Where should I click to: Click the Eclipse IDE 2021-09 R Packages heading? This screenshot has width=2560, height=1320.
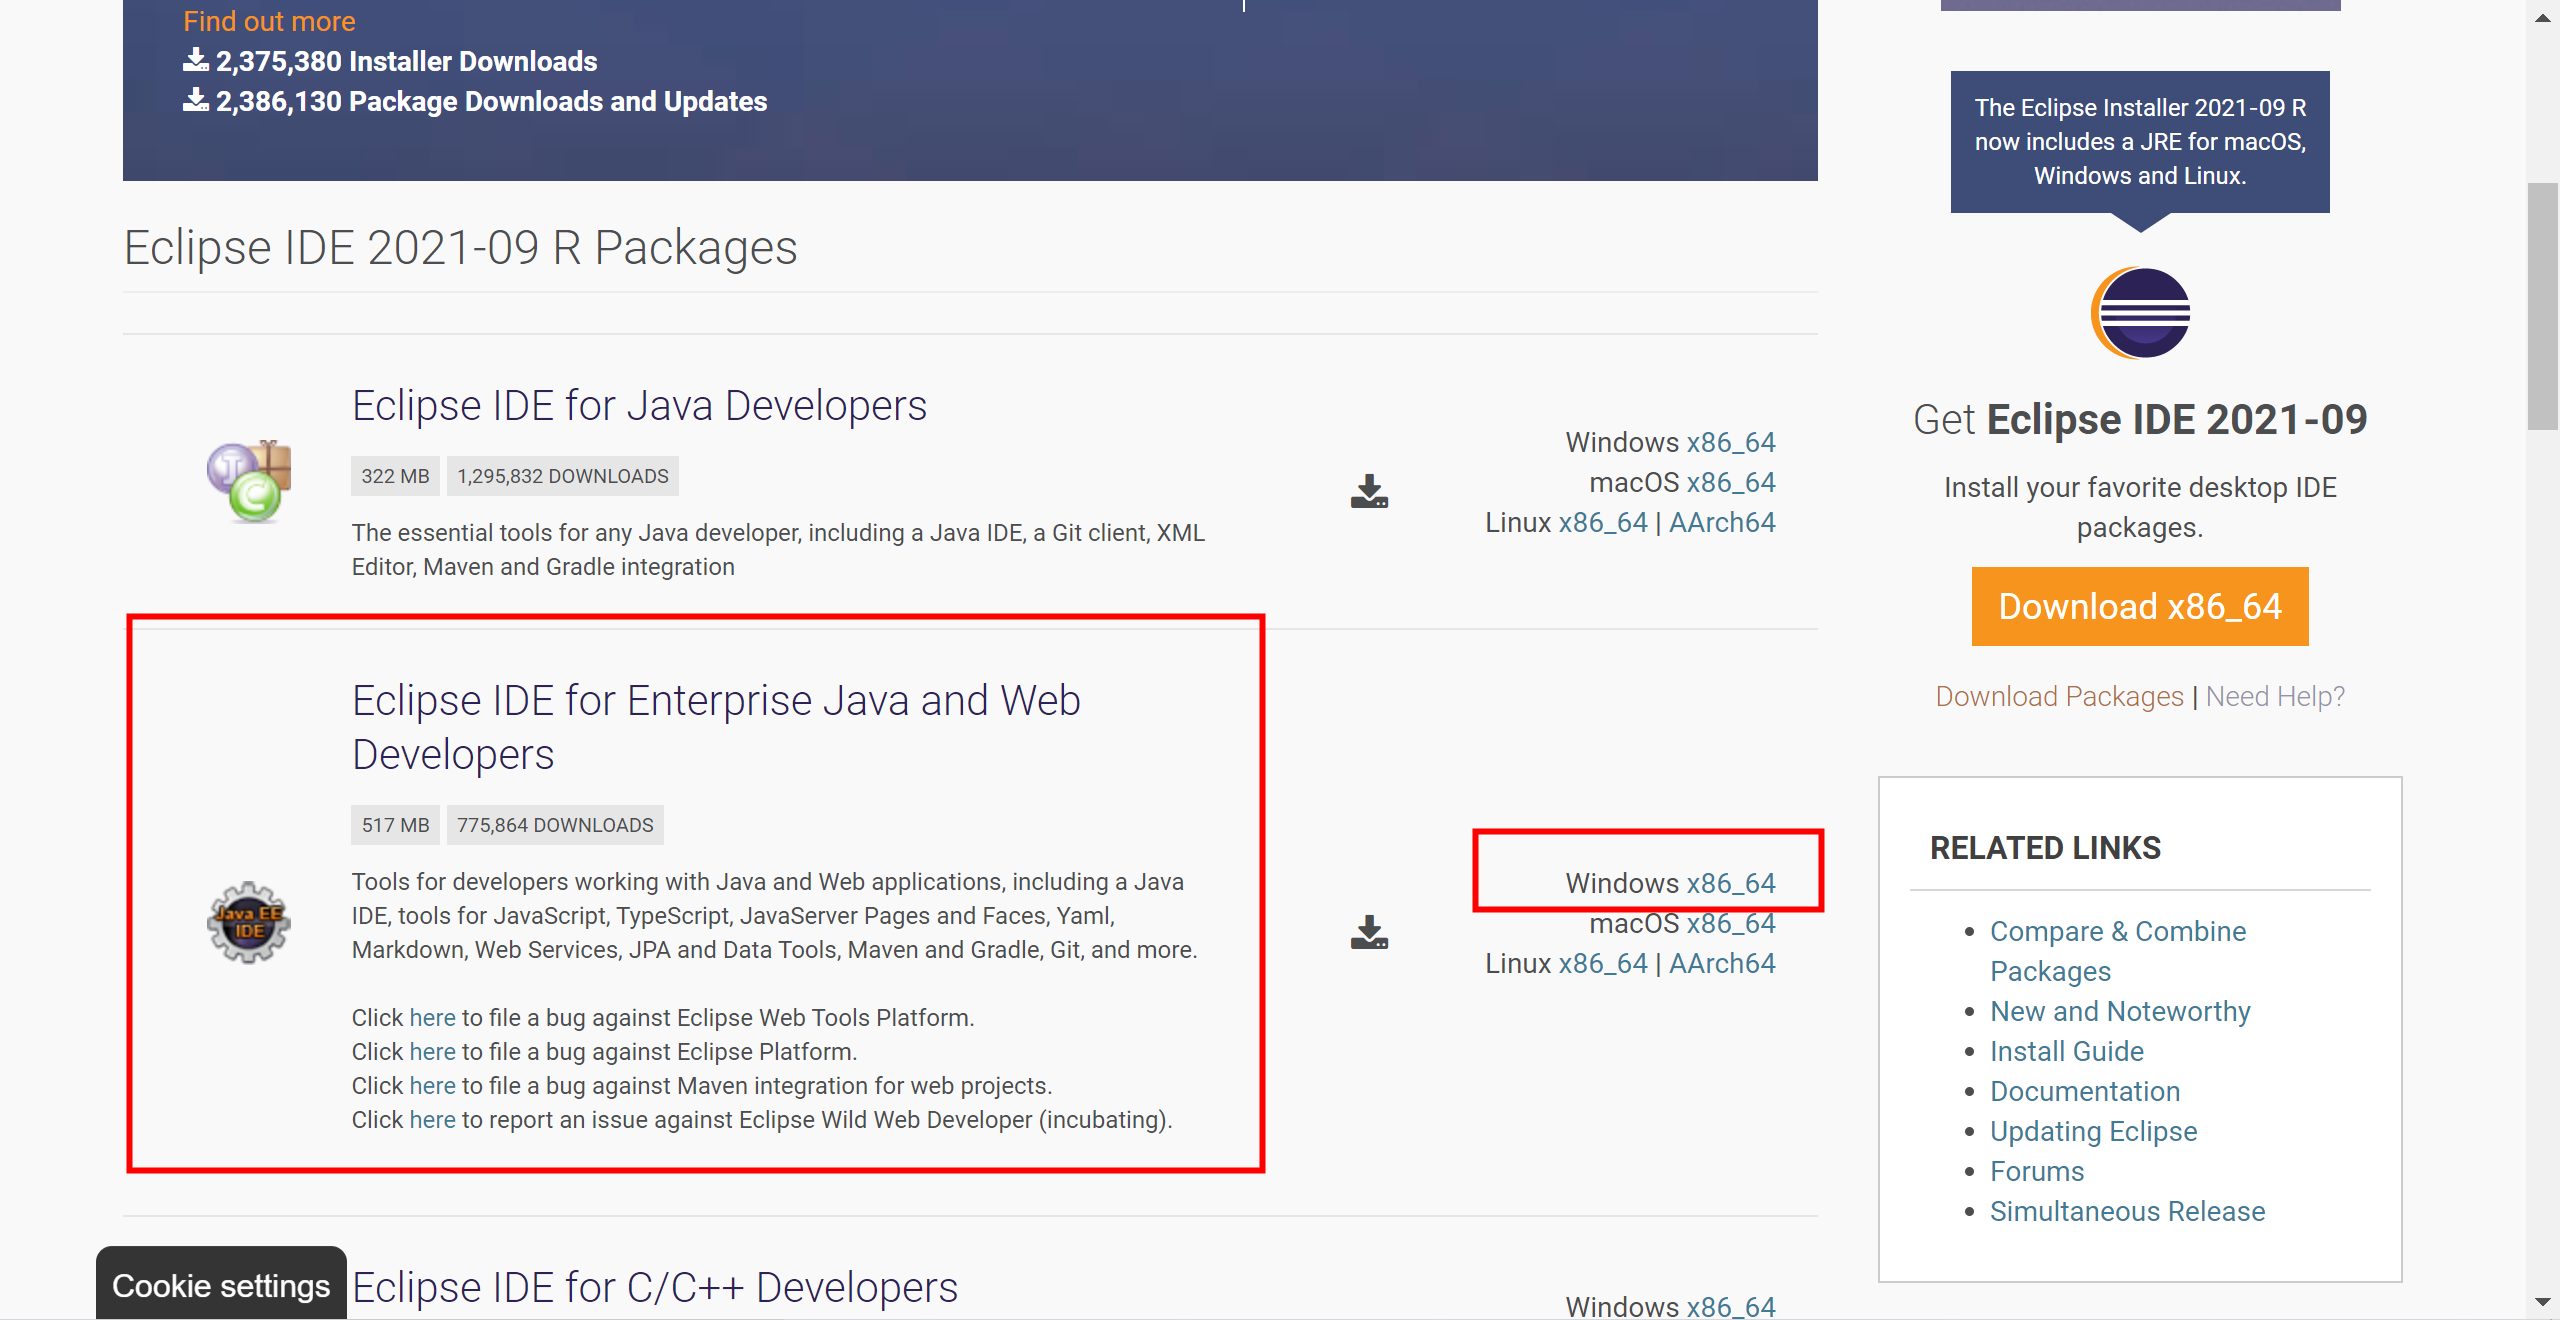pyautogui.click(x=460, y=247)
